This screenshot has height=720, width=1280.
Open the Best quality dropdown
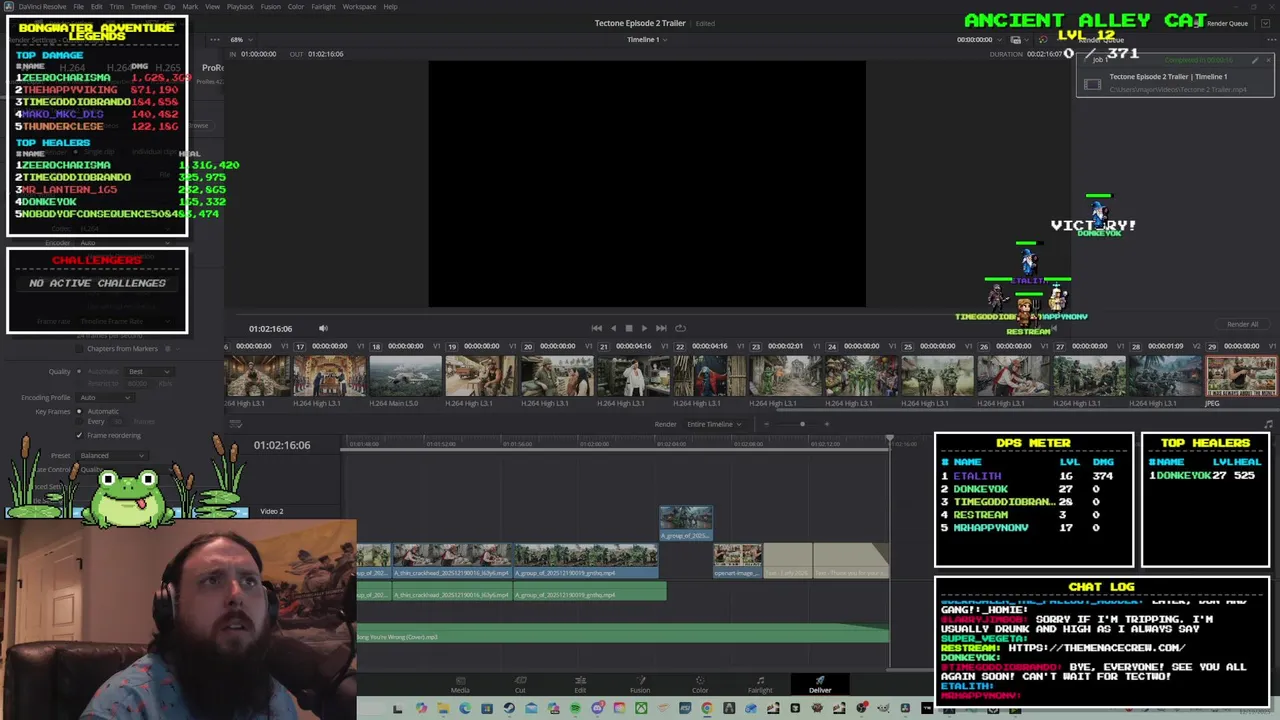click(x=150, y=371)
